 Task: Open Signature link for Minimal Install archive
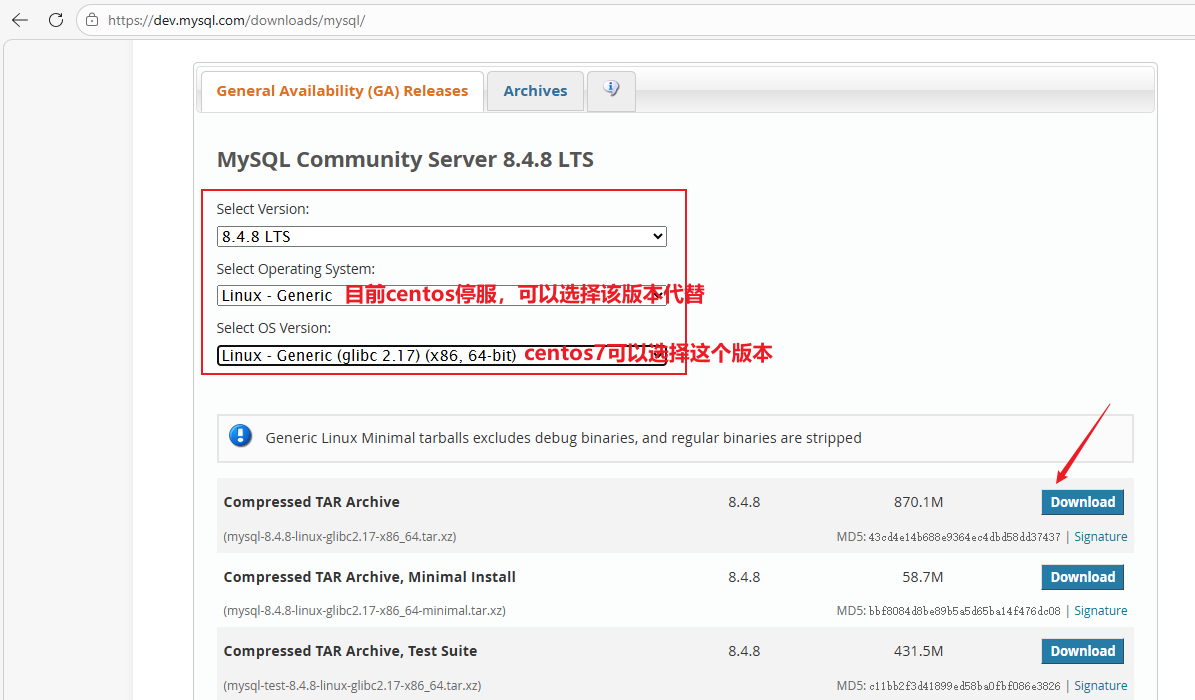point(1100,611)
